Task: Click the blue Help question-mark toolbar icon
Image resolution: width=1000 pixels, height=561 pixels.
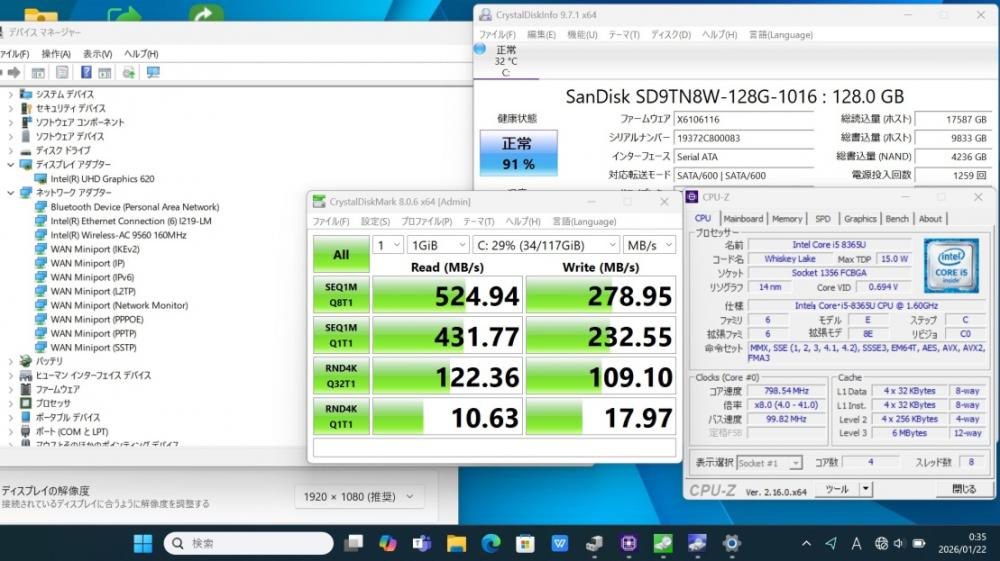Action: (86, 73)
